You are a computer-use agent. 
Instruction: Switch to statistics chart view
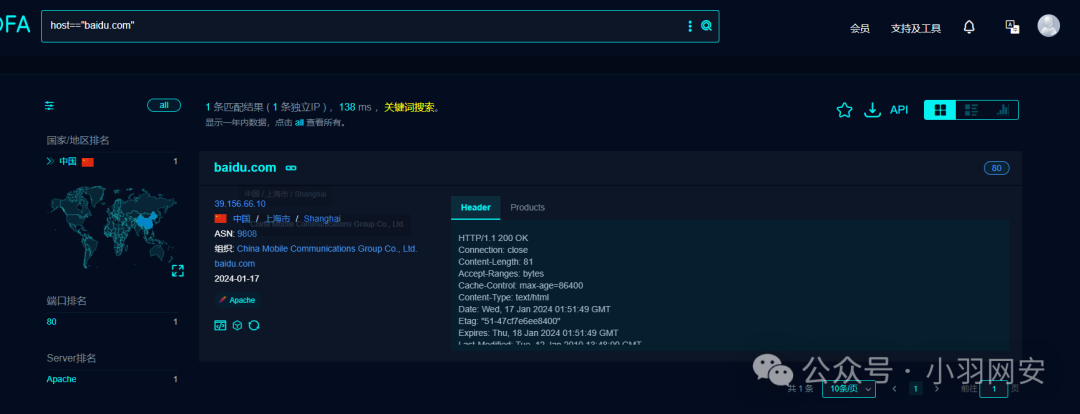point(1002,110)
